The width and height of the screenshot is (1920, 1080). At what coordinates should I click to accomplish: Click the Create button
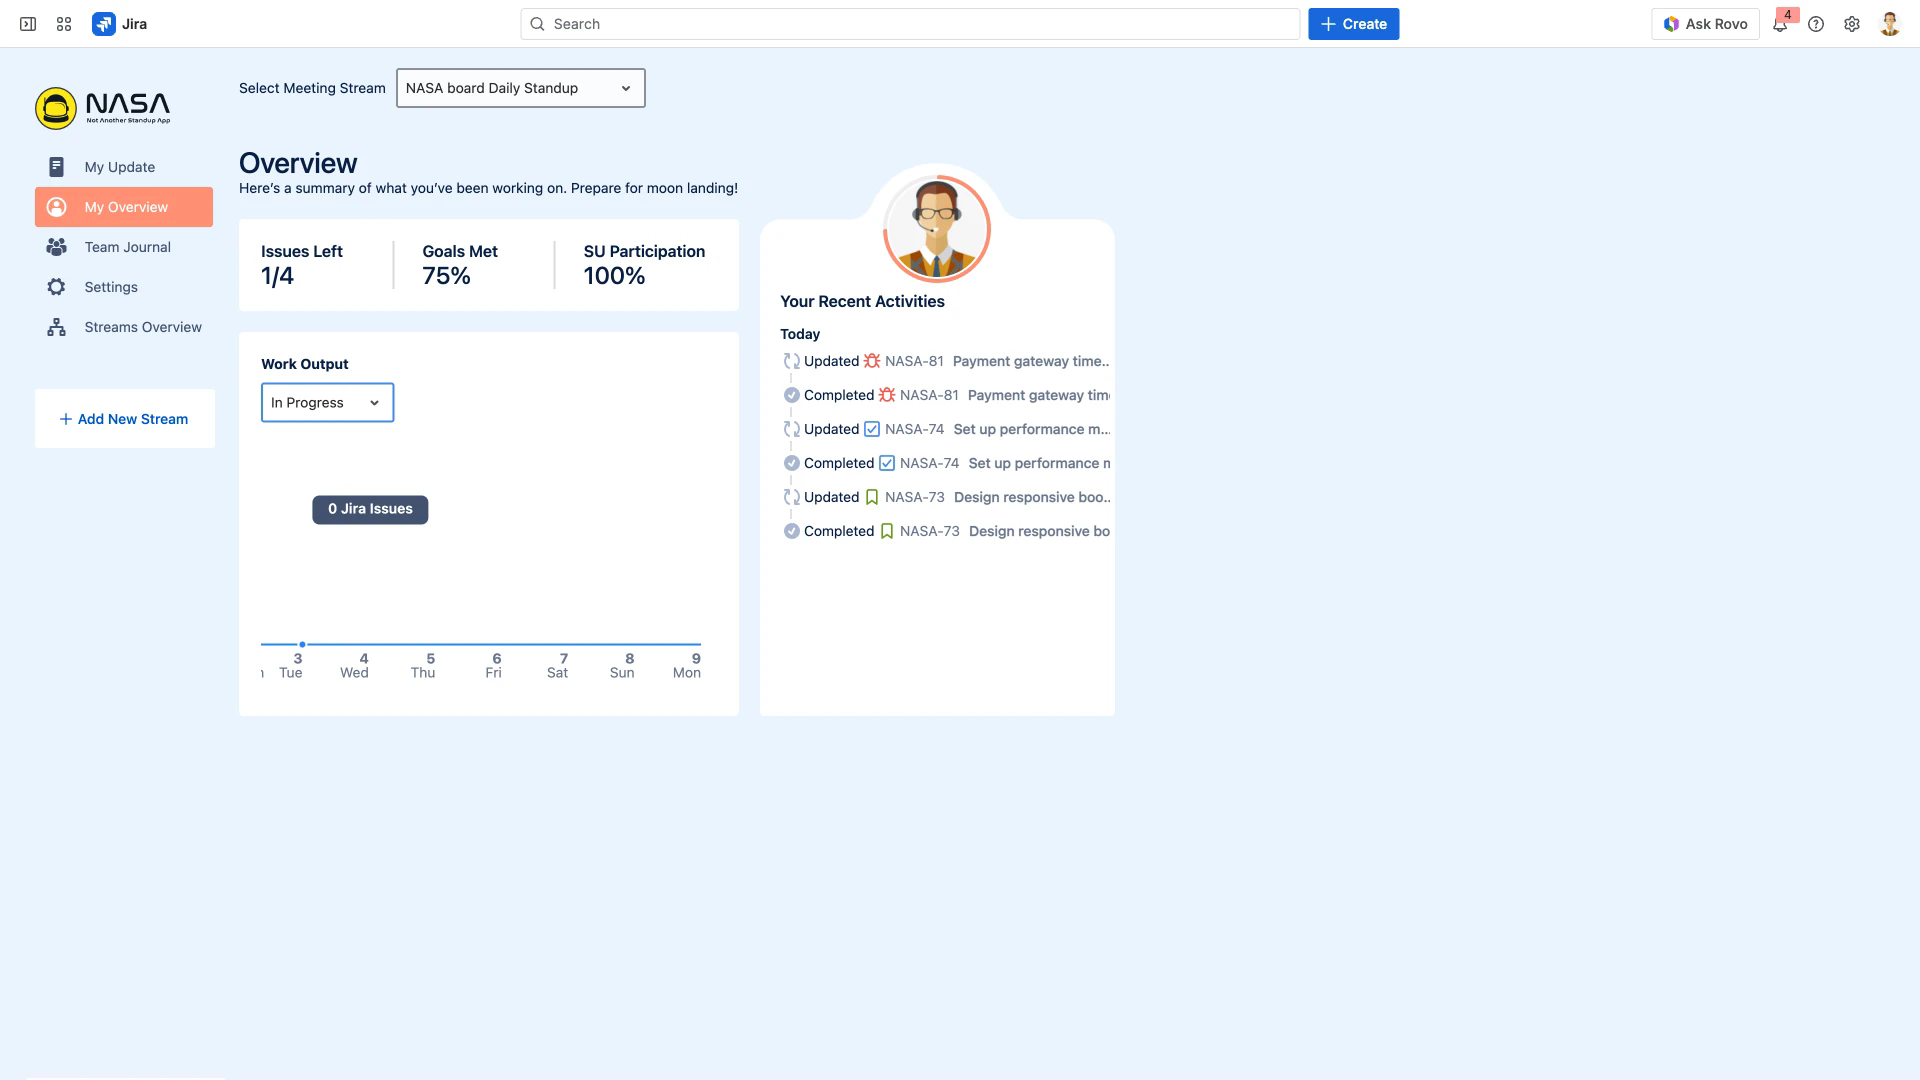pos(1354,23)
